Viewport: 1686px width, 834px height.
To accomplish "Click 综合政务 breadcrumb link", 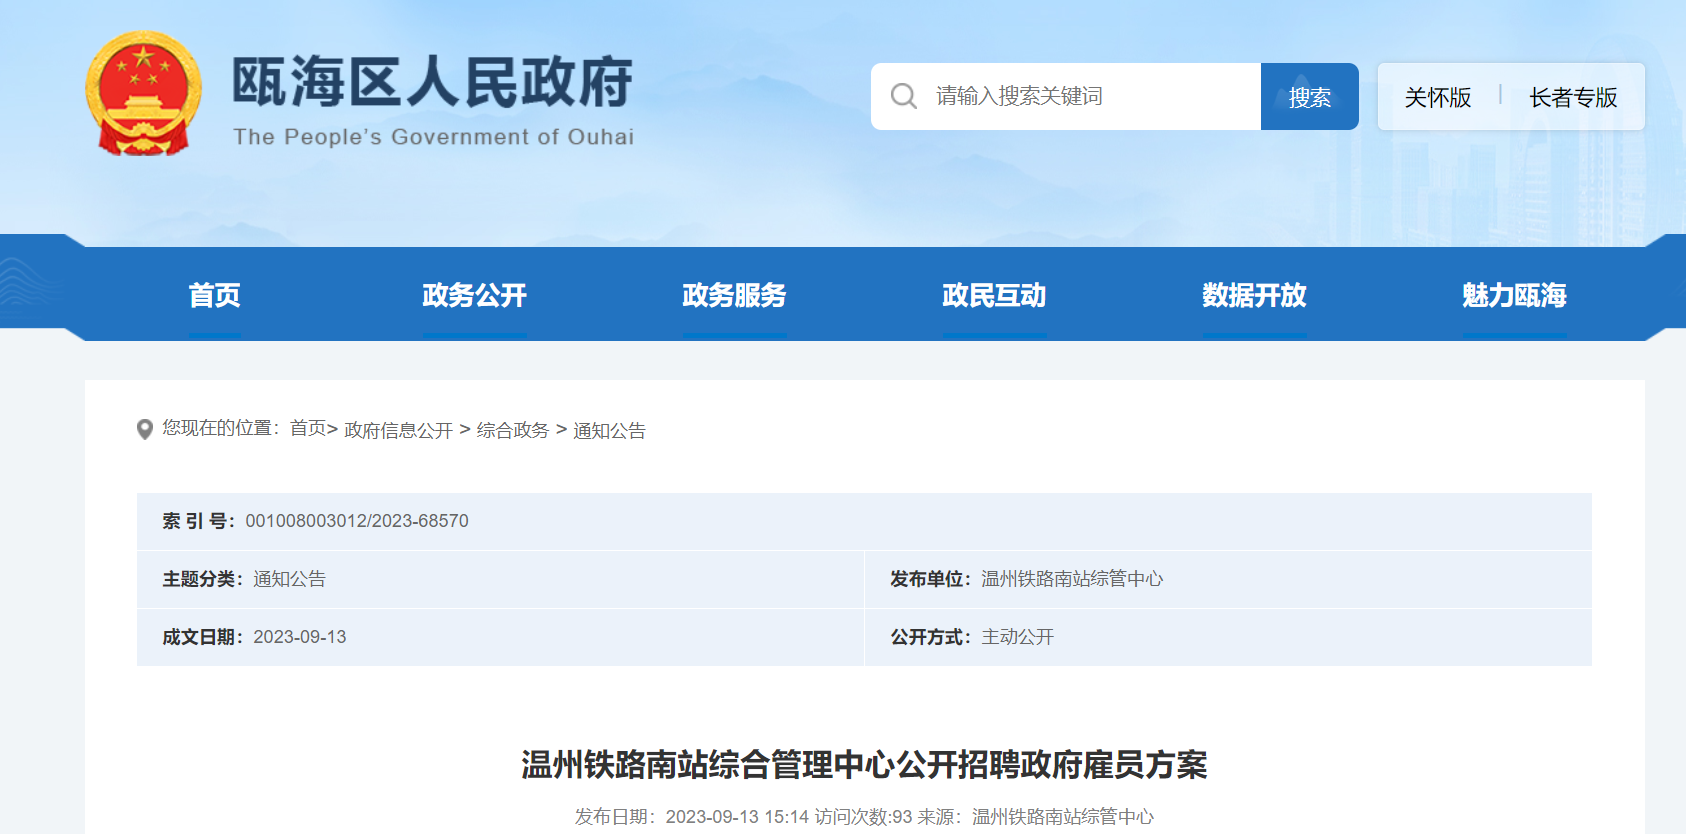I will click(512, 430).
